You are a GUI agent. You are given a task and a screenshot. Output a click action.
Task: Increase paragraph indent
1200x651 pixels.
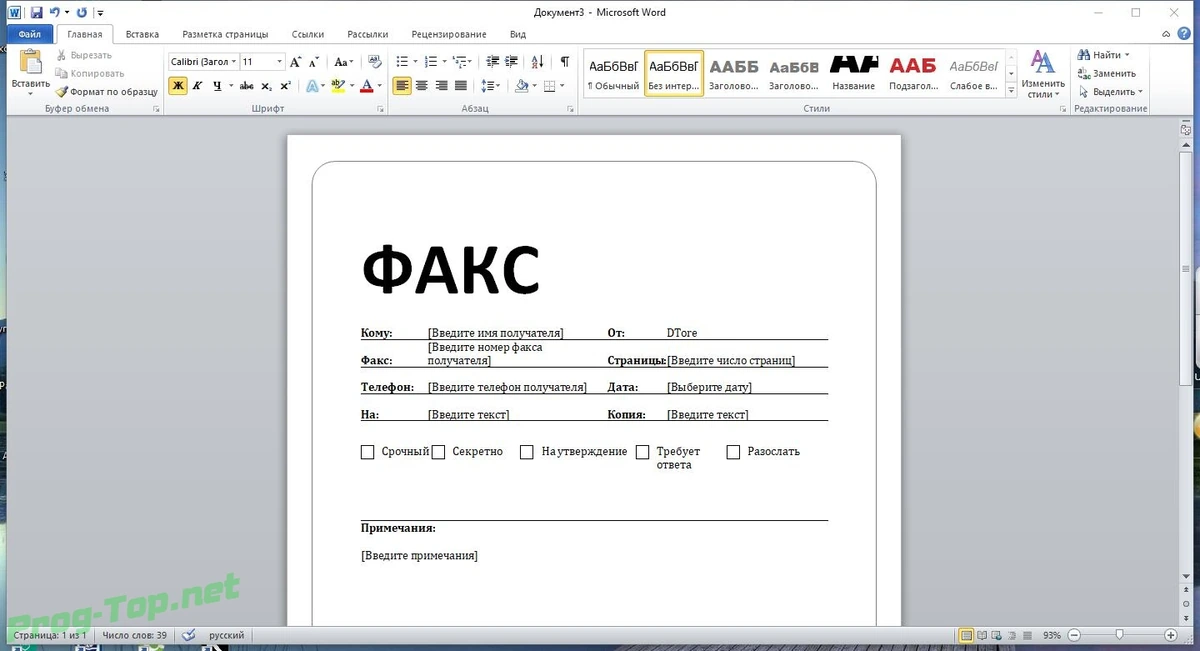point(512,62)
